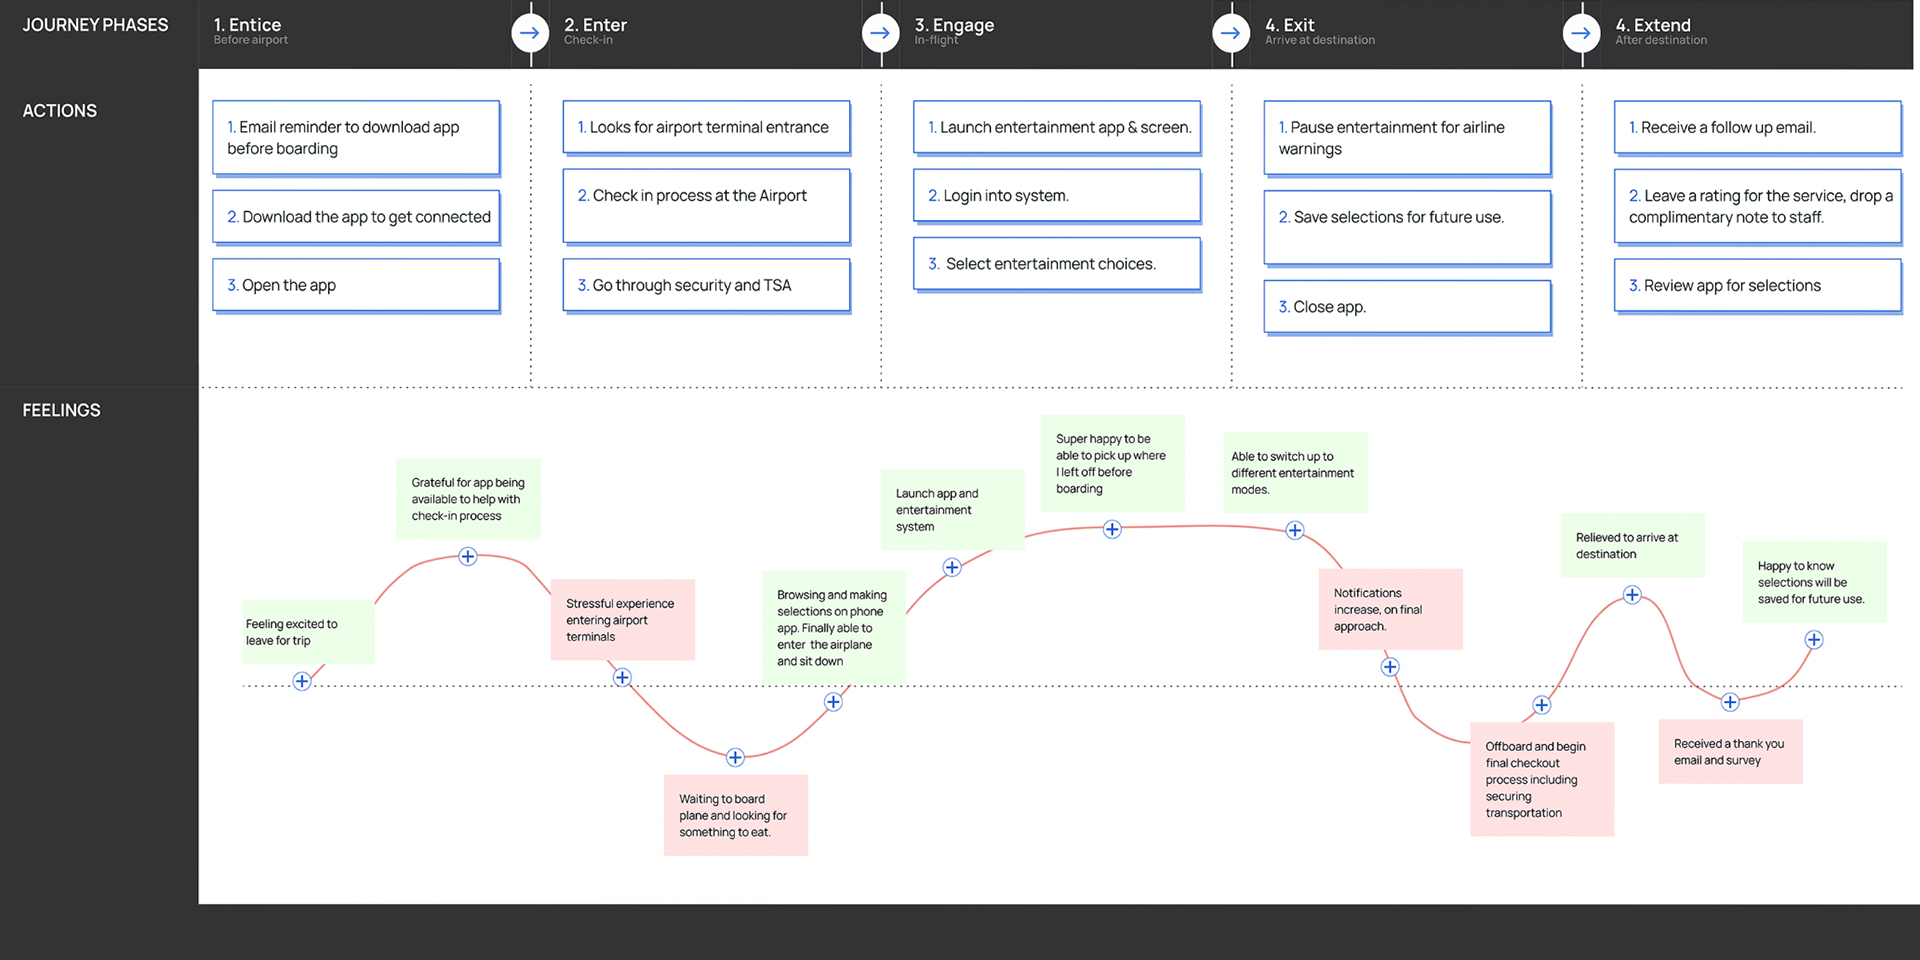Click plus marker above Waiting to board note
This screenshot has height=960, width=1920.
[x=735, y=757]
